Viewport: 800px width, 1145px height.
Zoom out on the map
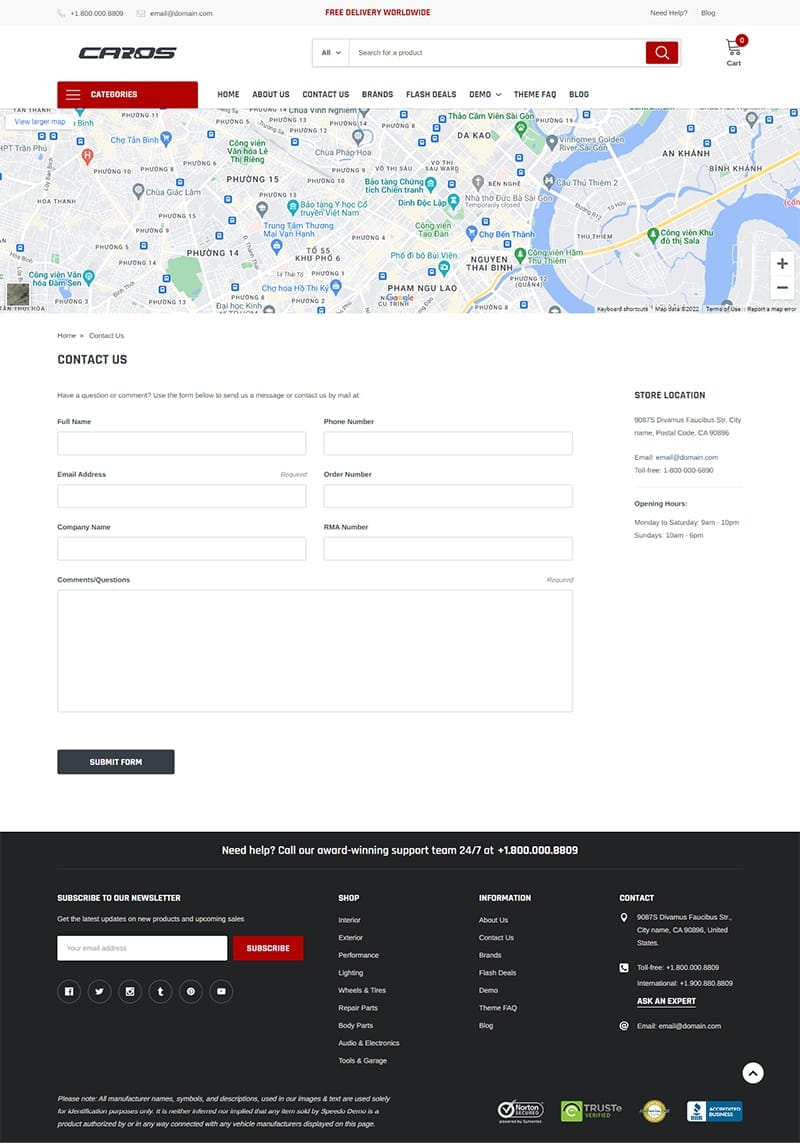(x=782, y=288)
